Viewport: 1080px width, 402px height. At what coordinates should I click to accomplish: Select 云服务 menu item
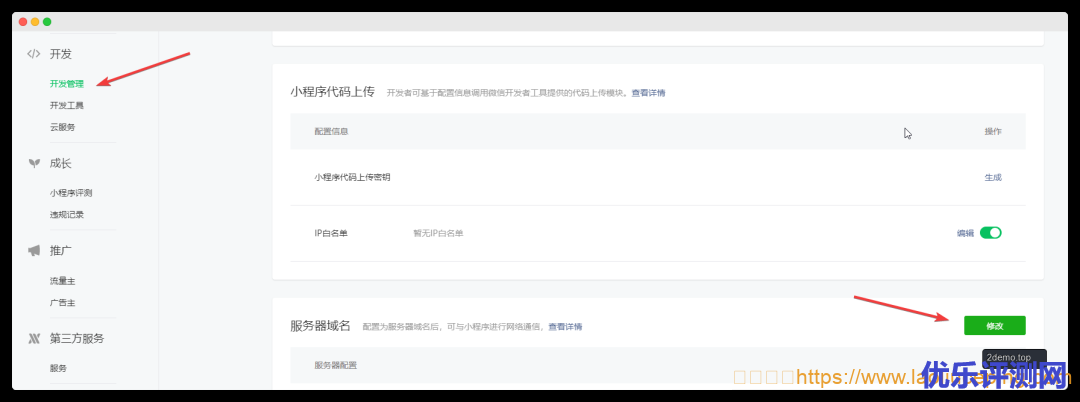tap(62, 127)
